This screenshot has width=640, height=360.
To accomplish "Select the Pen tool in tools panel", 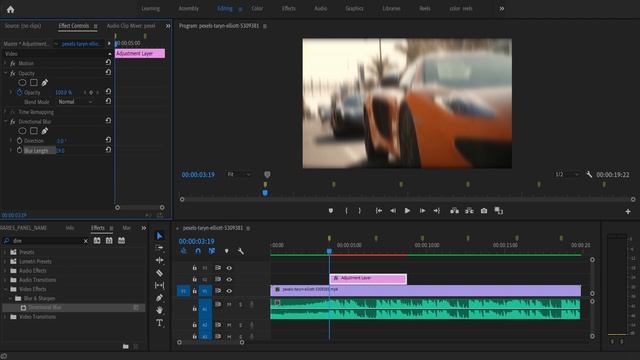I will coord(160,298).
